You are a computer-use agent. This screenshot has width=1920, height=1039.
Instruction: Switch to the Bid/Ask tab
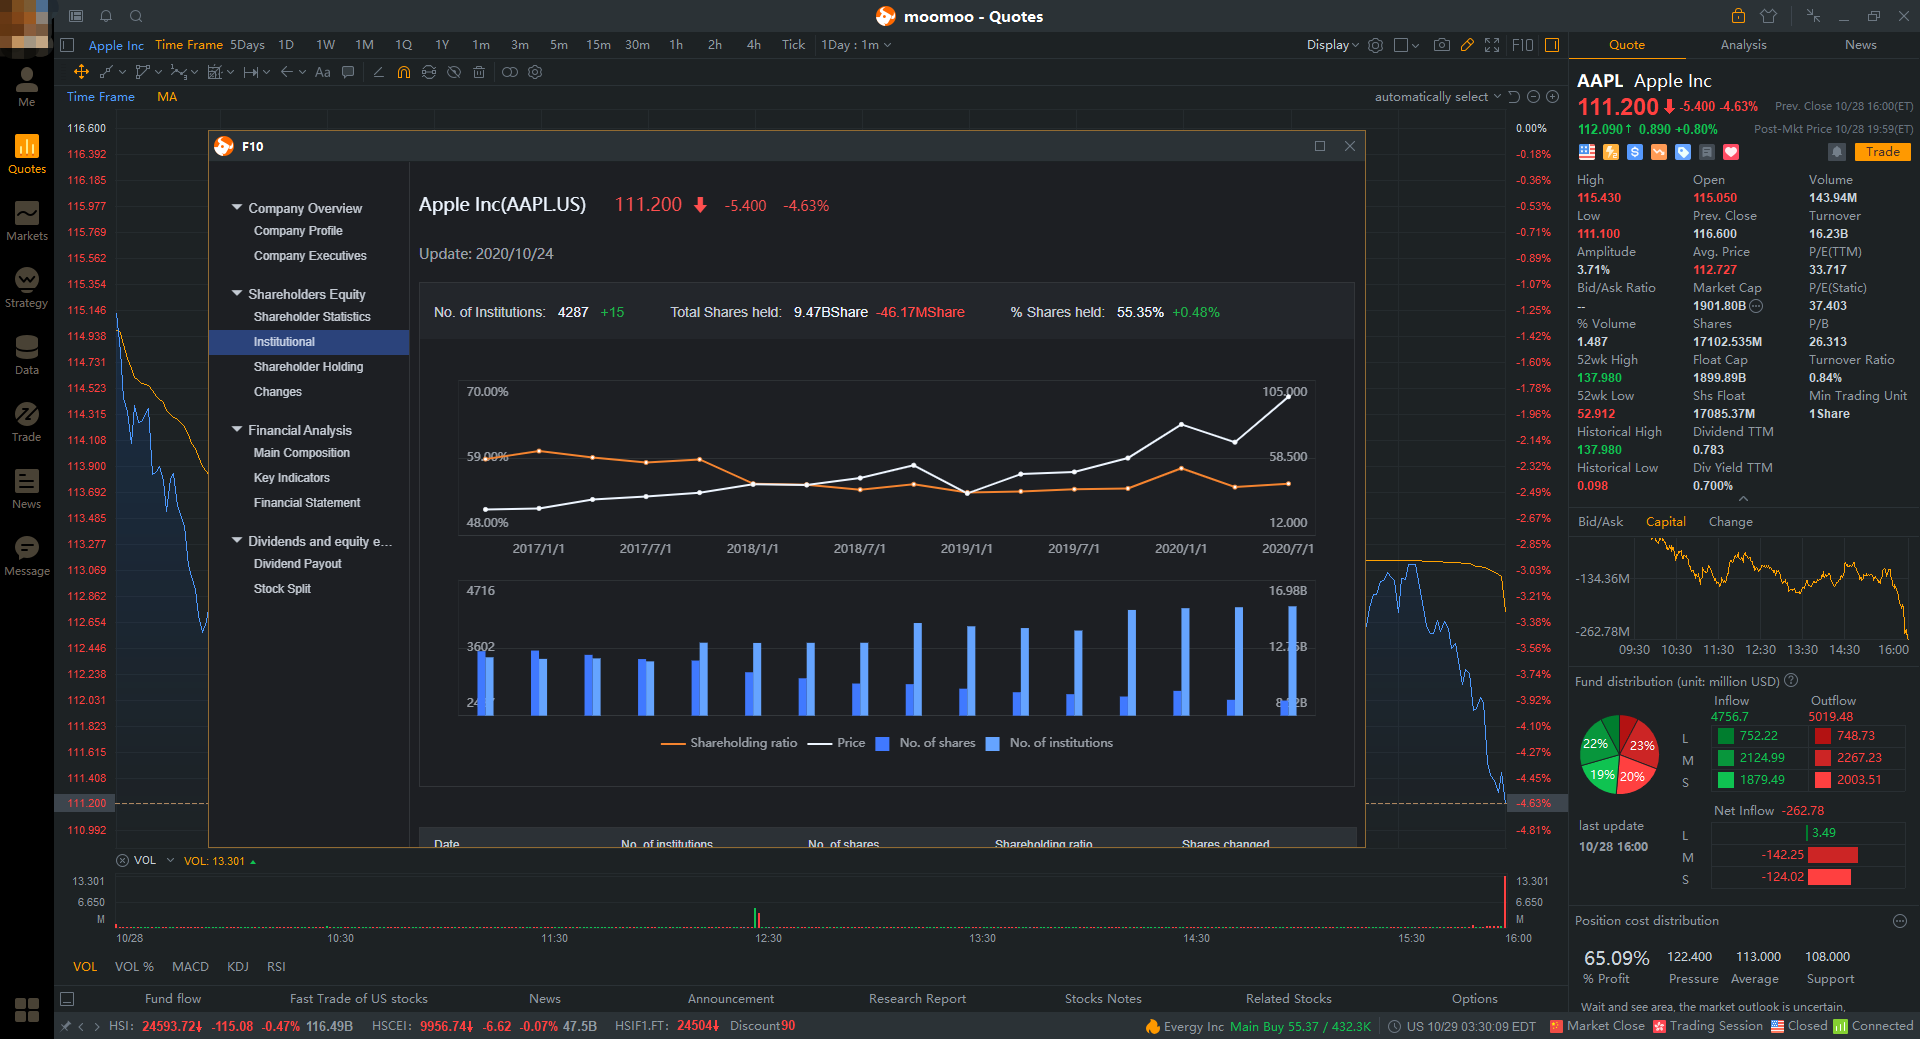click(1600, 522)
